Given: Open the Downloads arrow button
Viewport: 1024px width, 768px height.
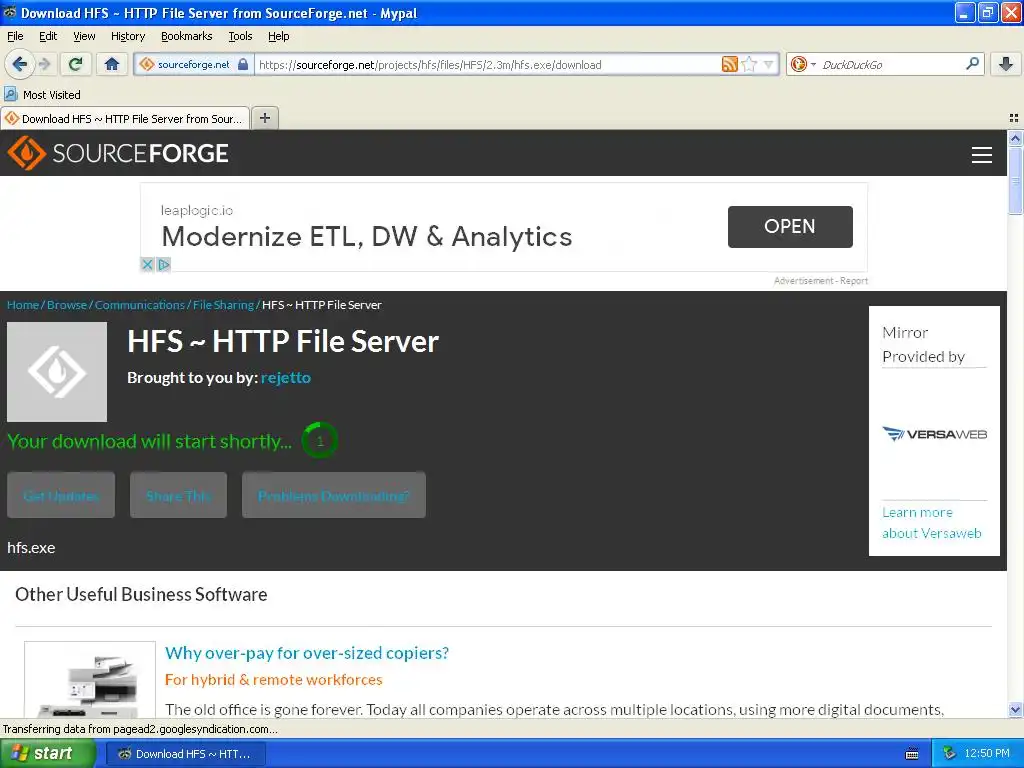Looking at the screenshot, I should [x=1006, y=64].
